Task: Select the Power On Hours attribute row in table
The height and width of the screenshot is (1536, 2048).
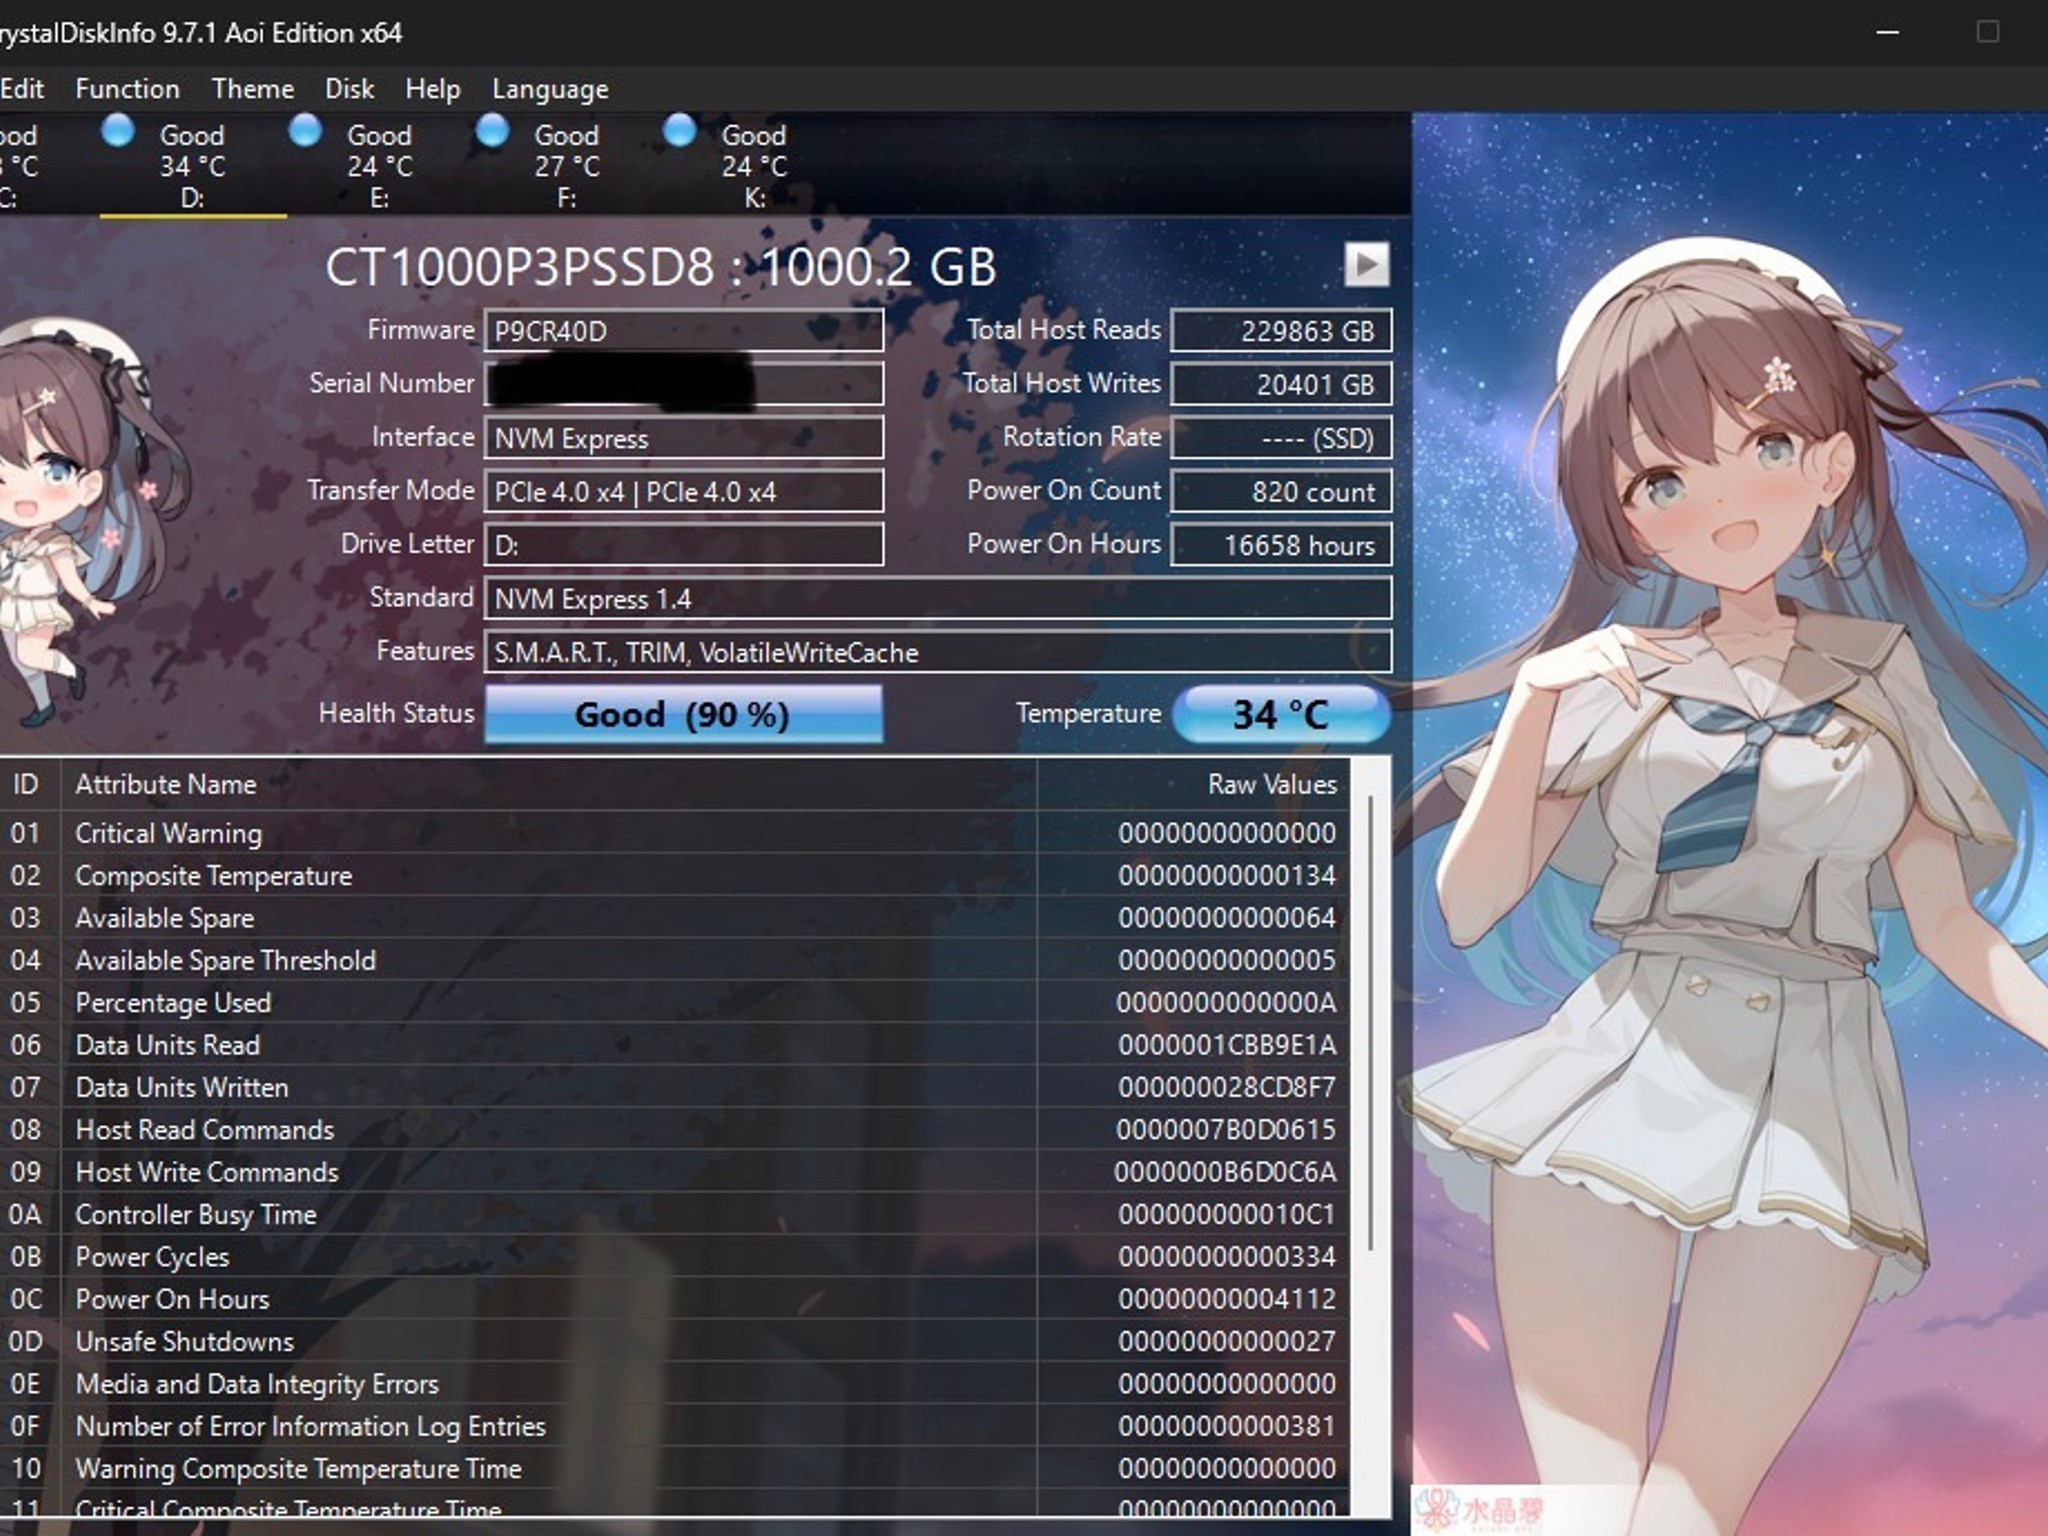Action: click(675, 1298)
